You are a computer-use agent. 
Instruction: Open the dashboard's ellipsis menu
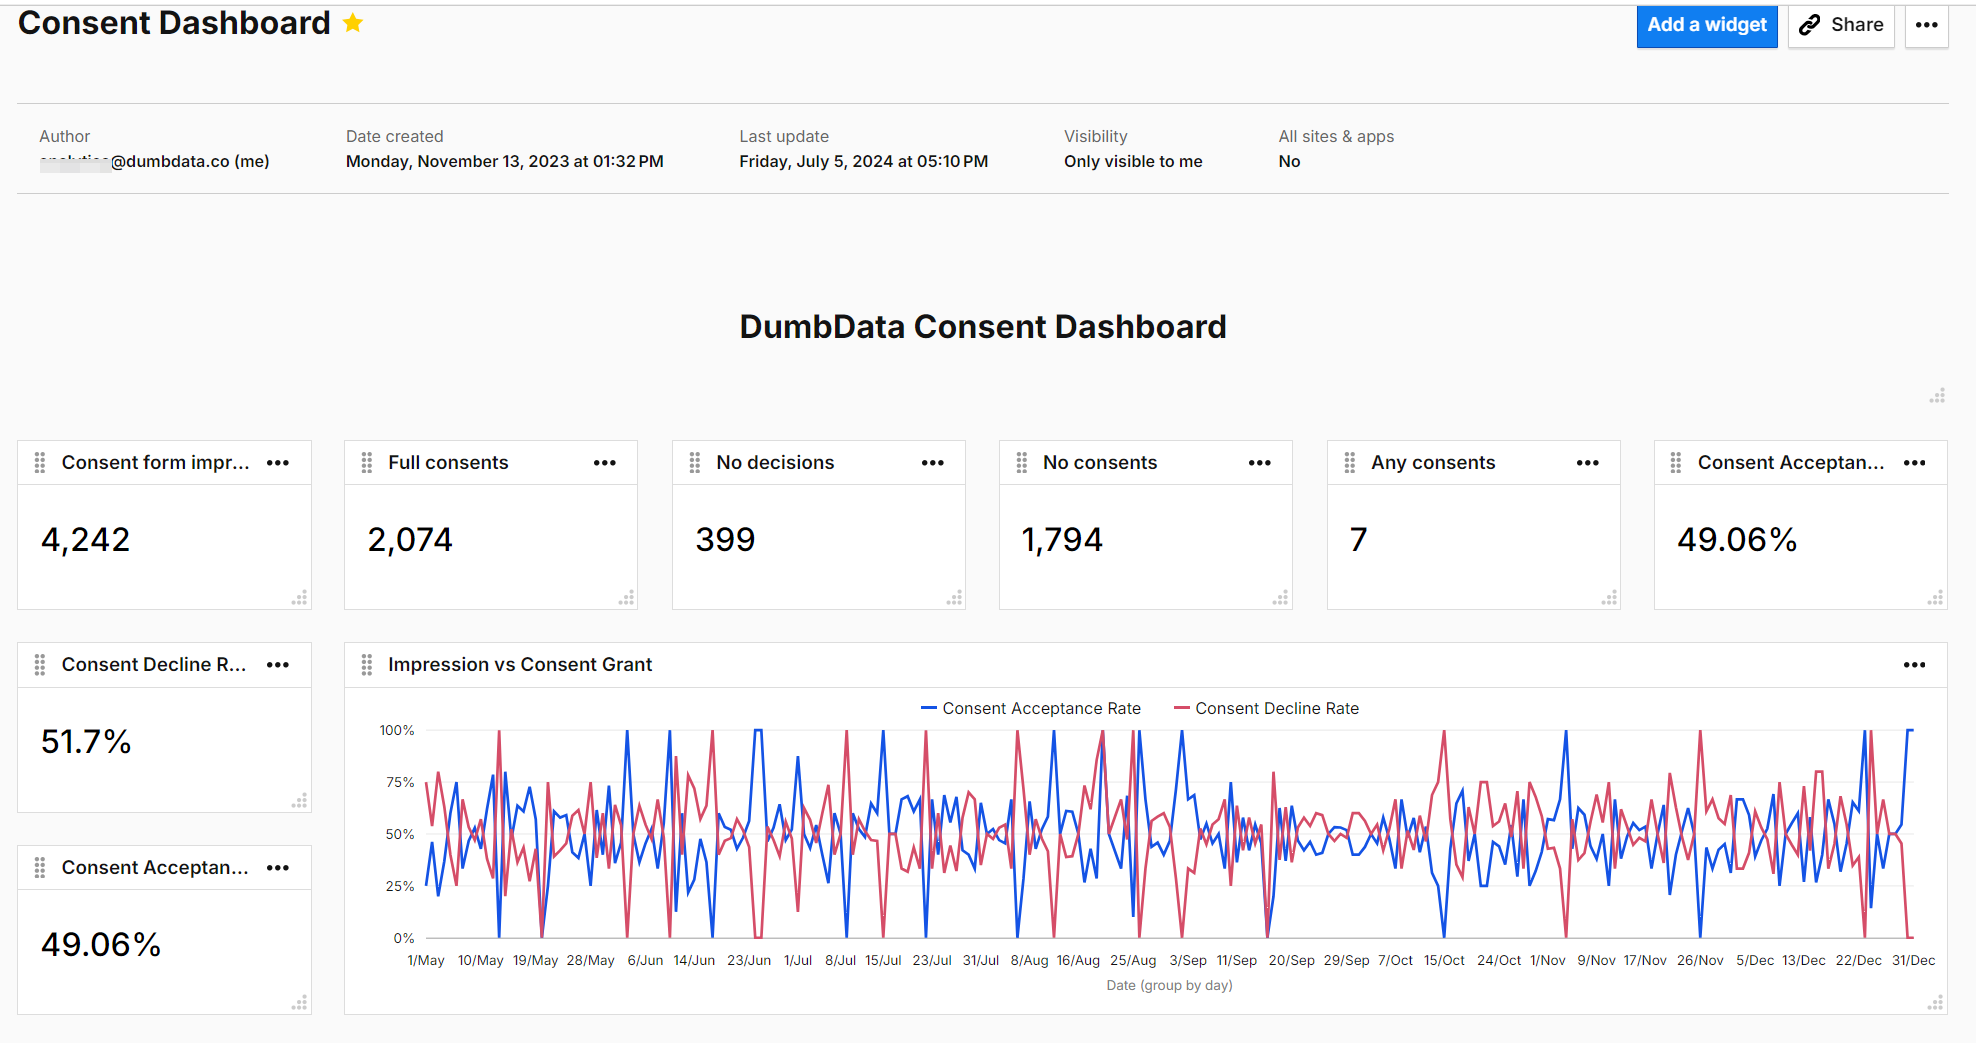[1926, 26]
